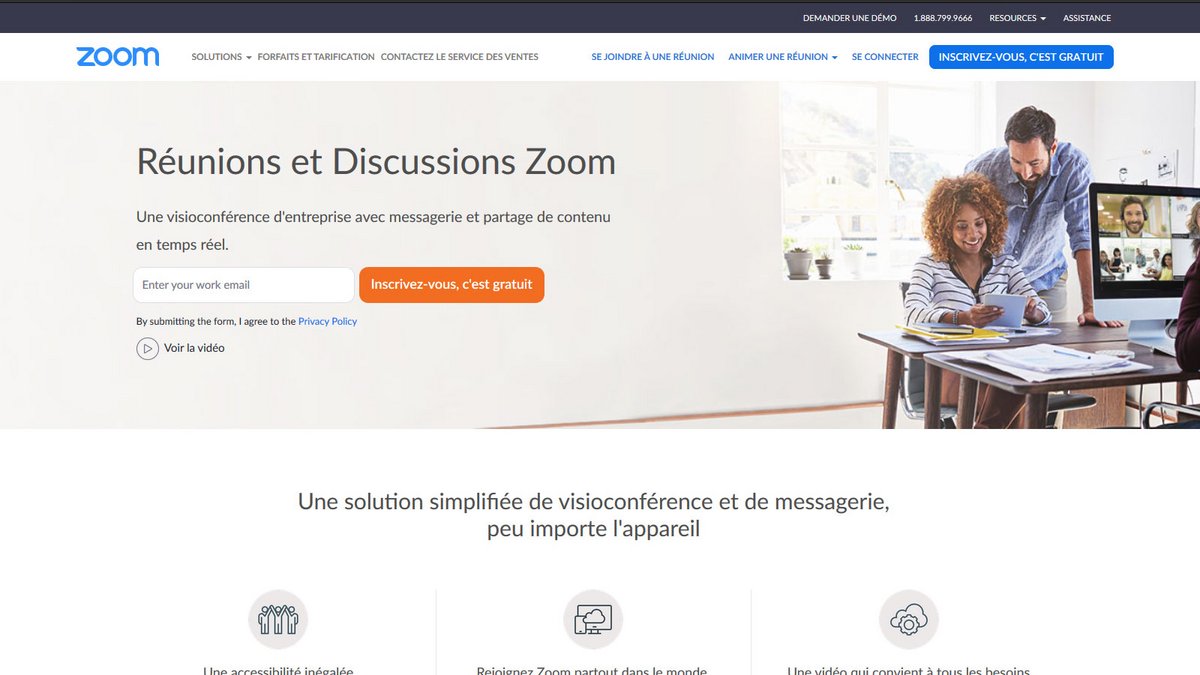
Task: Click the cloud gear circle icon
Action: click(909, 620)
